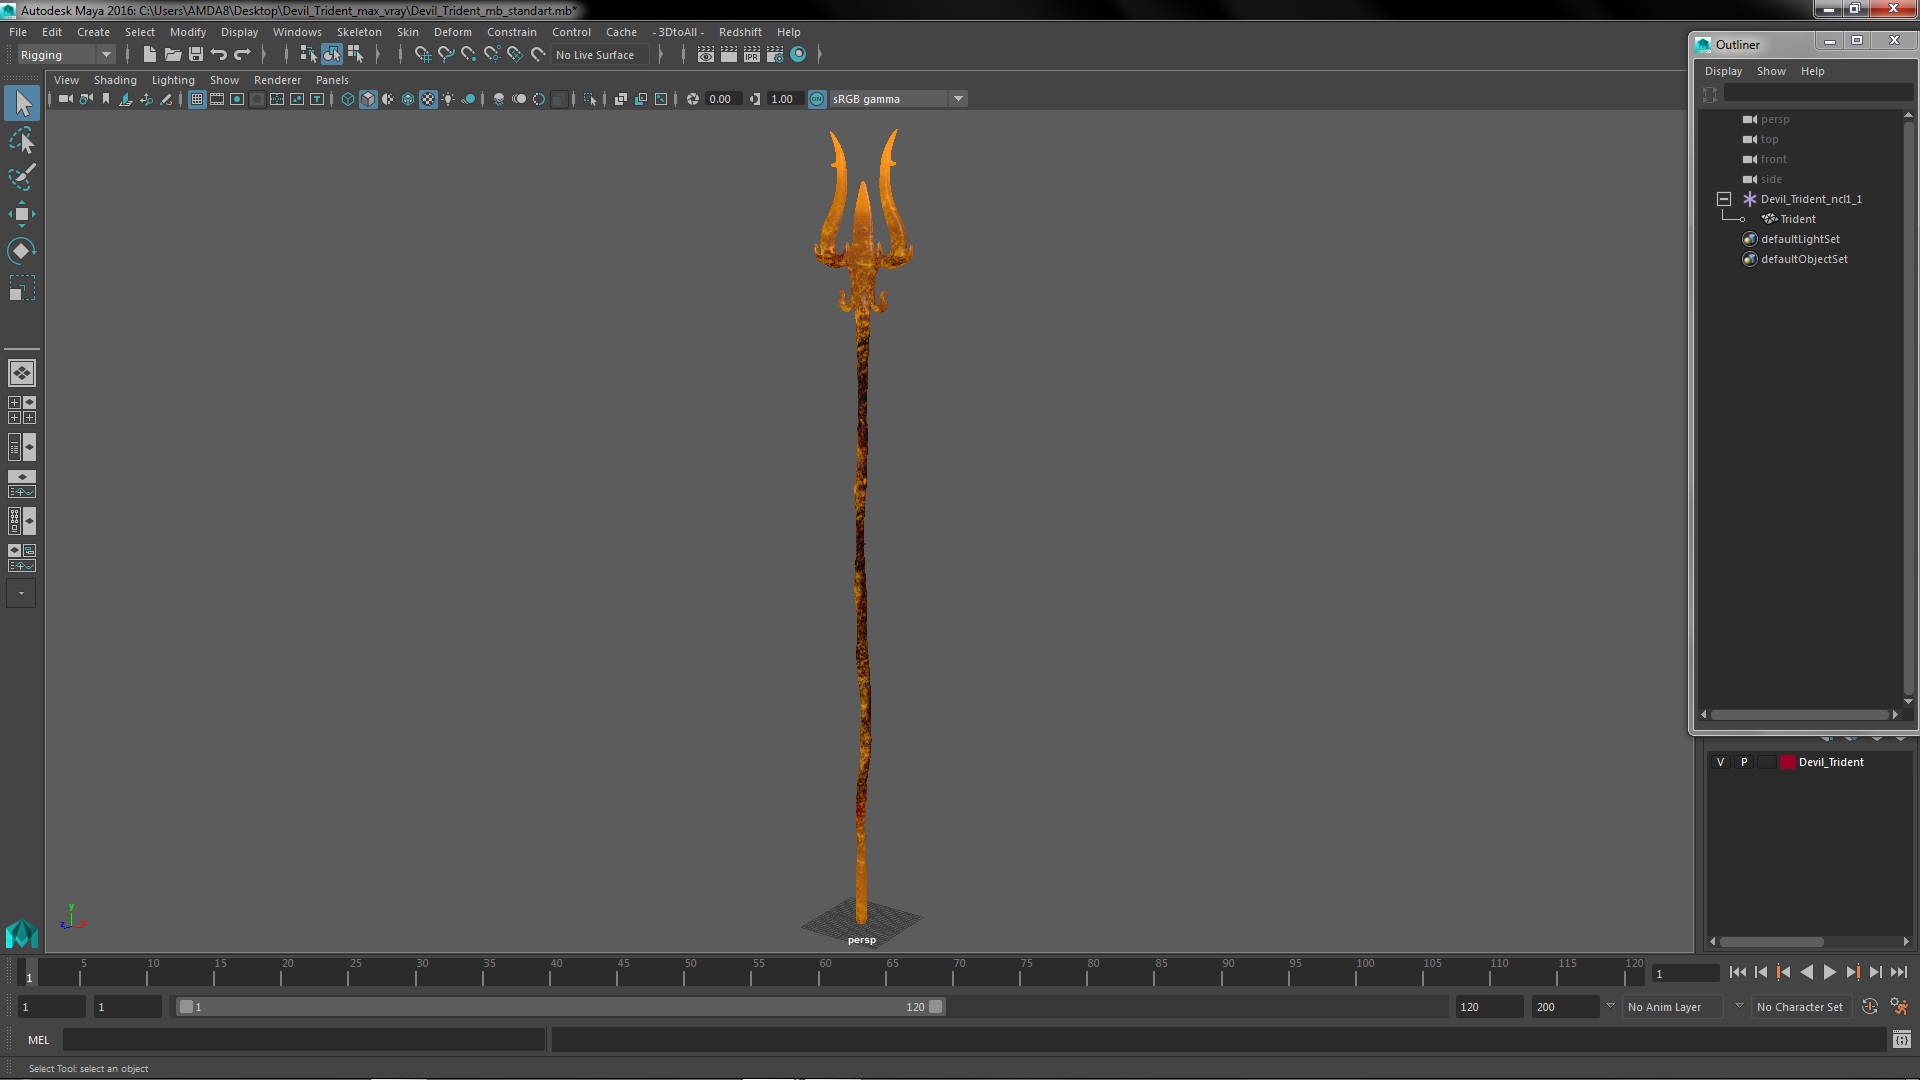Select by component type mode icon
Image resolution: width=1920 pixels, height=1080 pixels.
355,55
